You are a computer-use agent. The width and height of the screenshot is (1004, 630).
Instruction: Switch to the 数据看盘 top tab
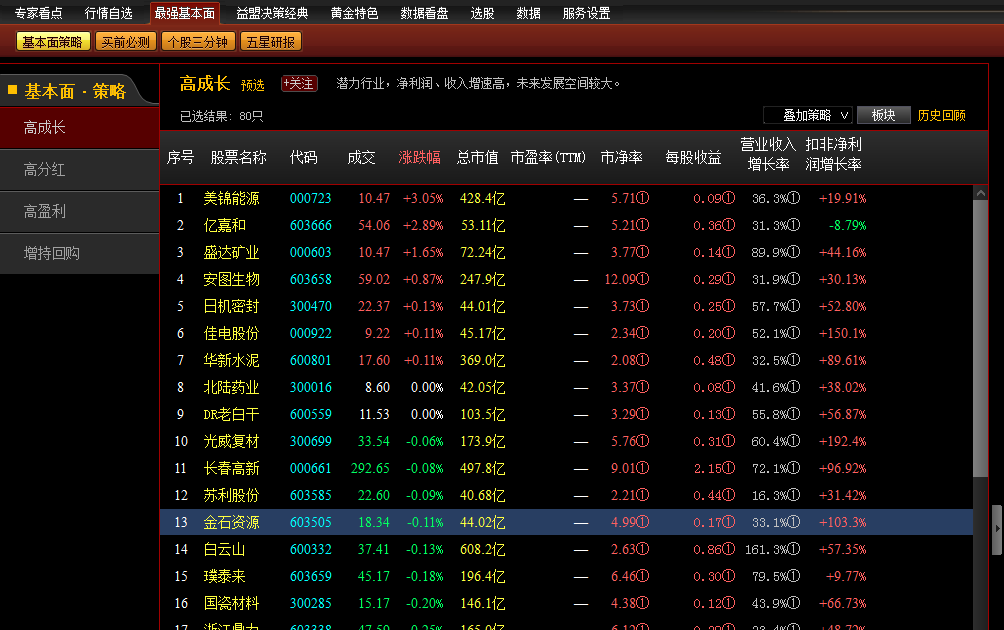(424, 13)
